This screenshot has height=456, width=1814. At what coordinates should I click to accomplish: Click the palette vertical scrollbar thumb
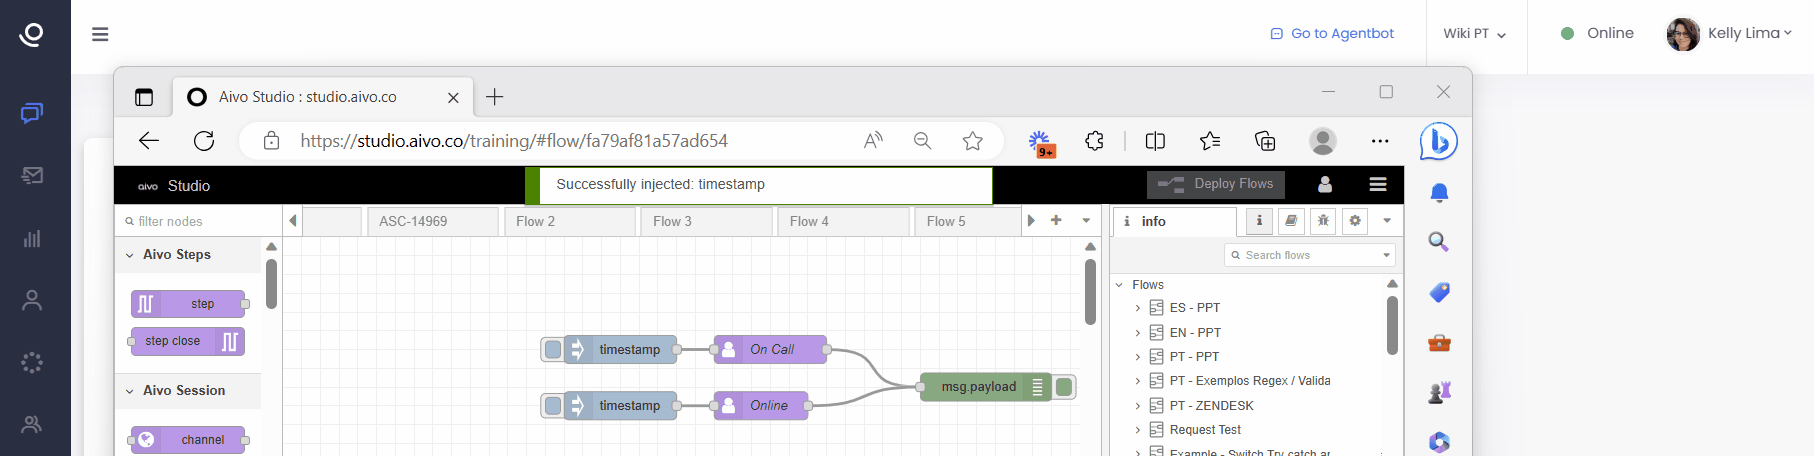(x=271, y=284)
